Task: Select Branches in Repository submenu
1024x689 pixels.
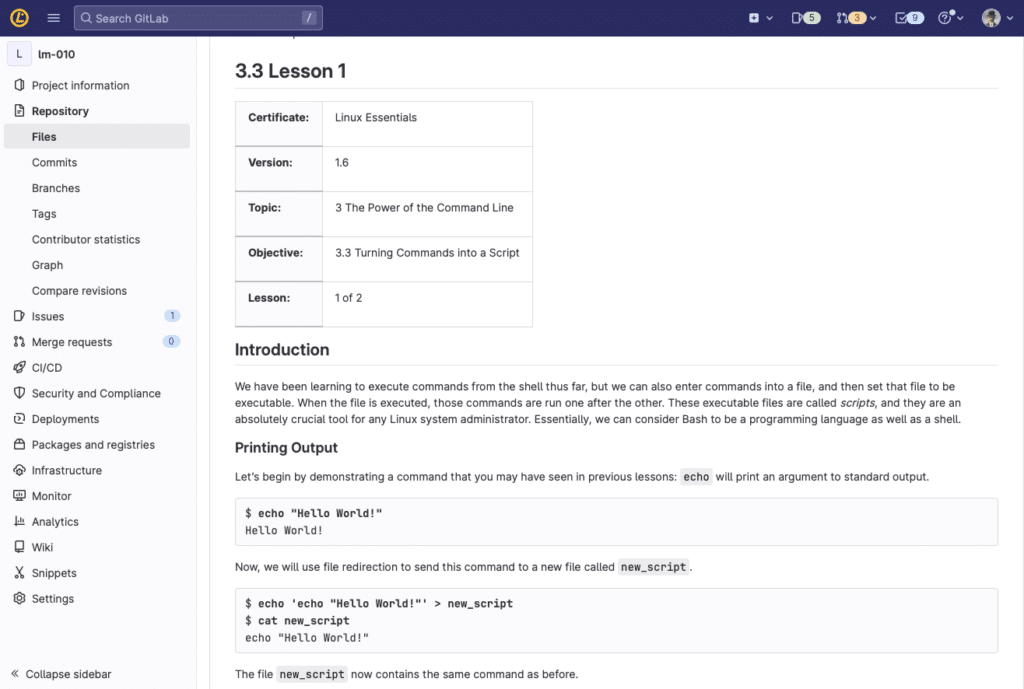Action: (x=56, y=188)
